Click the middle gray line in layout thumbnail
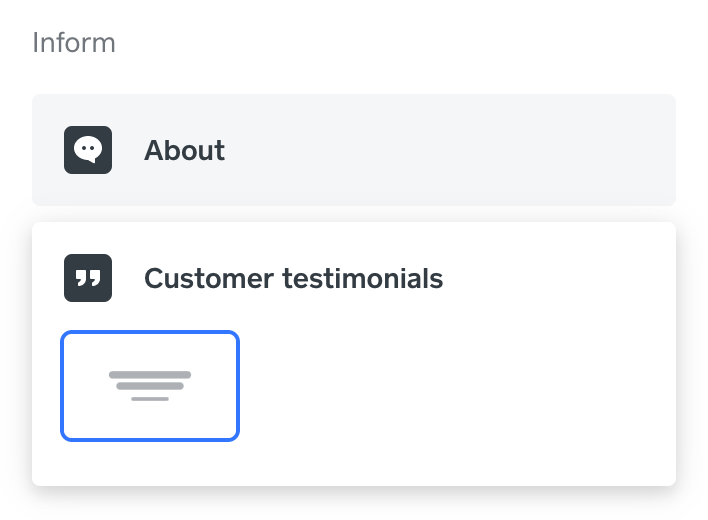 click(150, 386)
